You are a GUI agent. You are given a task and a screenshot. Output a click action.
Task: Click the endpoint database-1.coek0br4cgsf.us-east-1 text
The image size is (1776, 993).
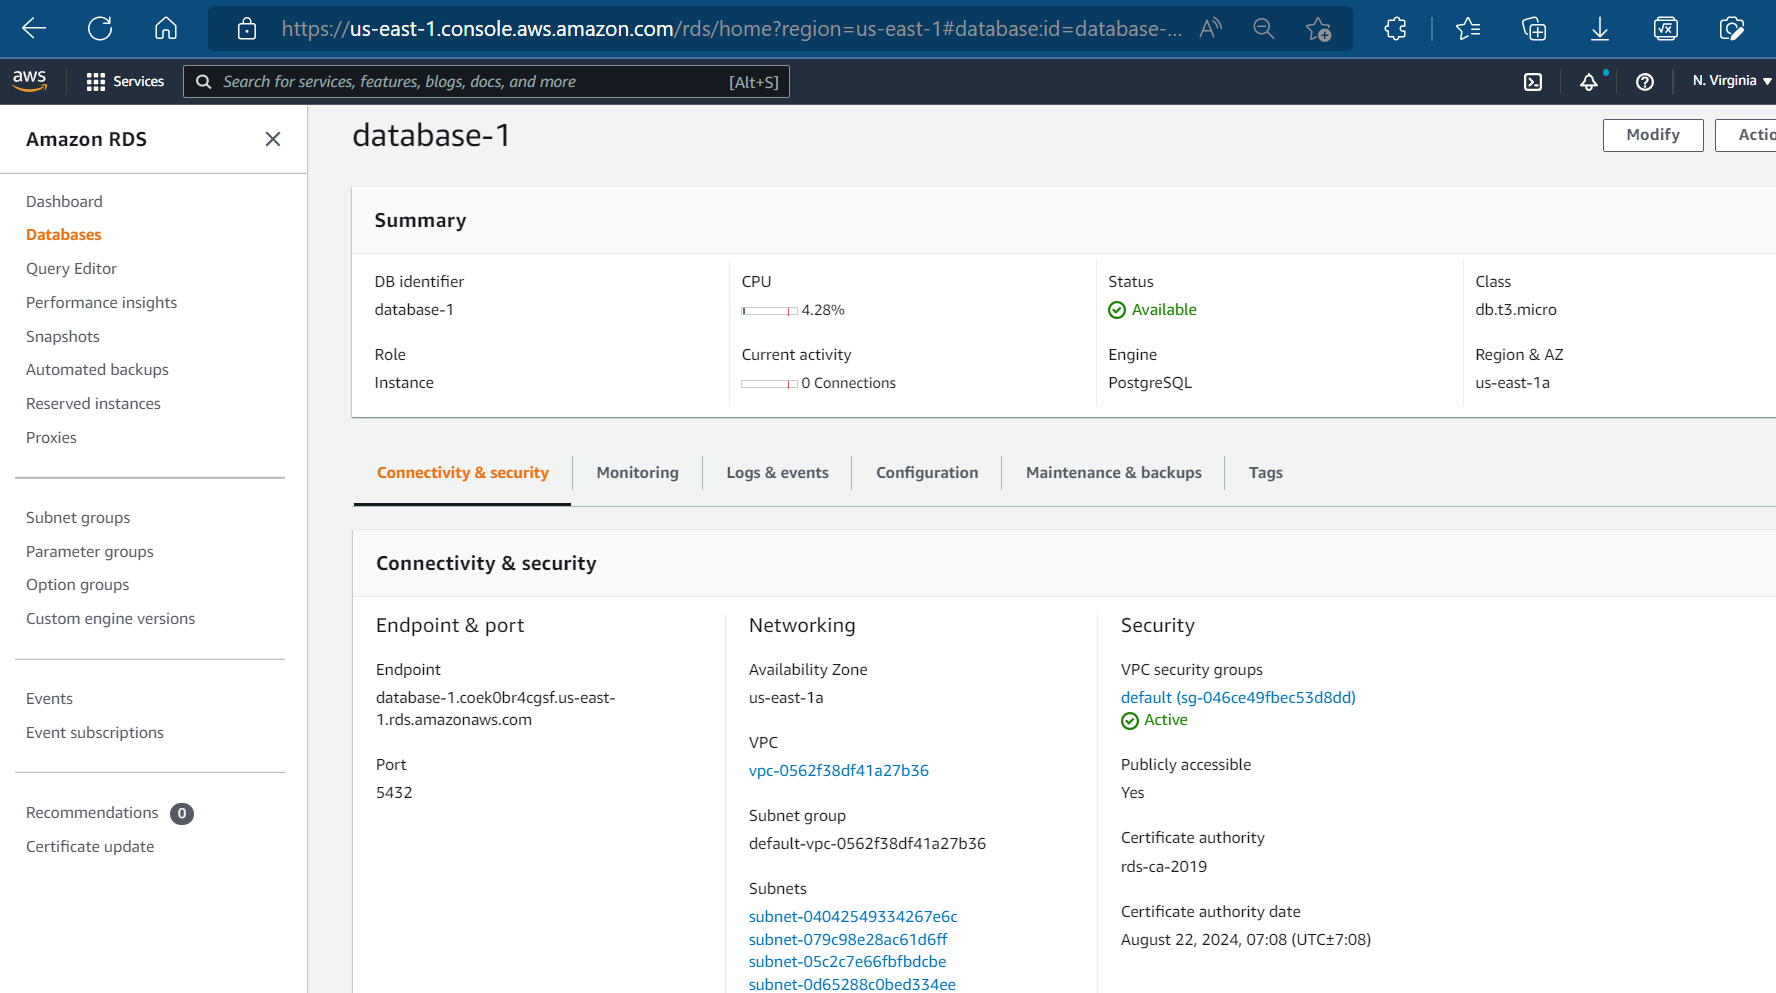pos(496,709)
